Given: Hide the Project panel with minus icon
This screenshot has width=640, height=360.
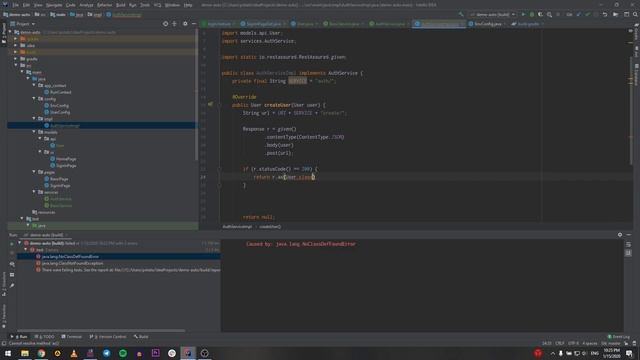Looking at the screenshot, I should coord(194,24).
